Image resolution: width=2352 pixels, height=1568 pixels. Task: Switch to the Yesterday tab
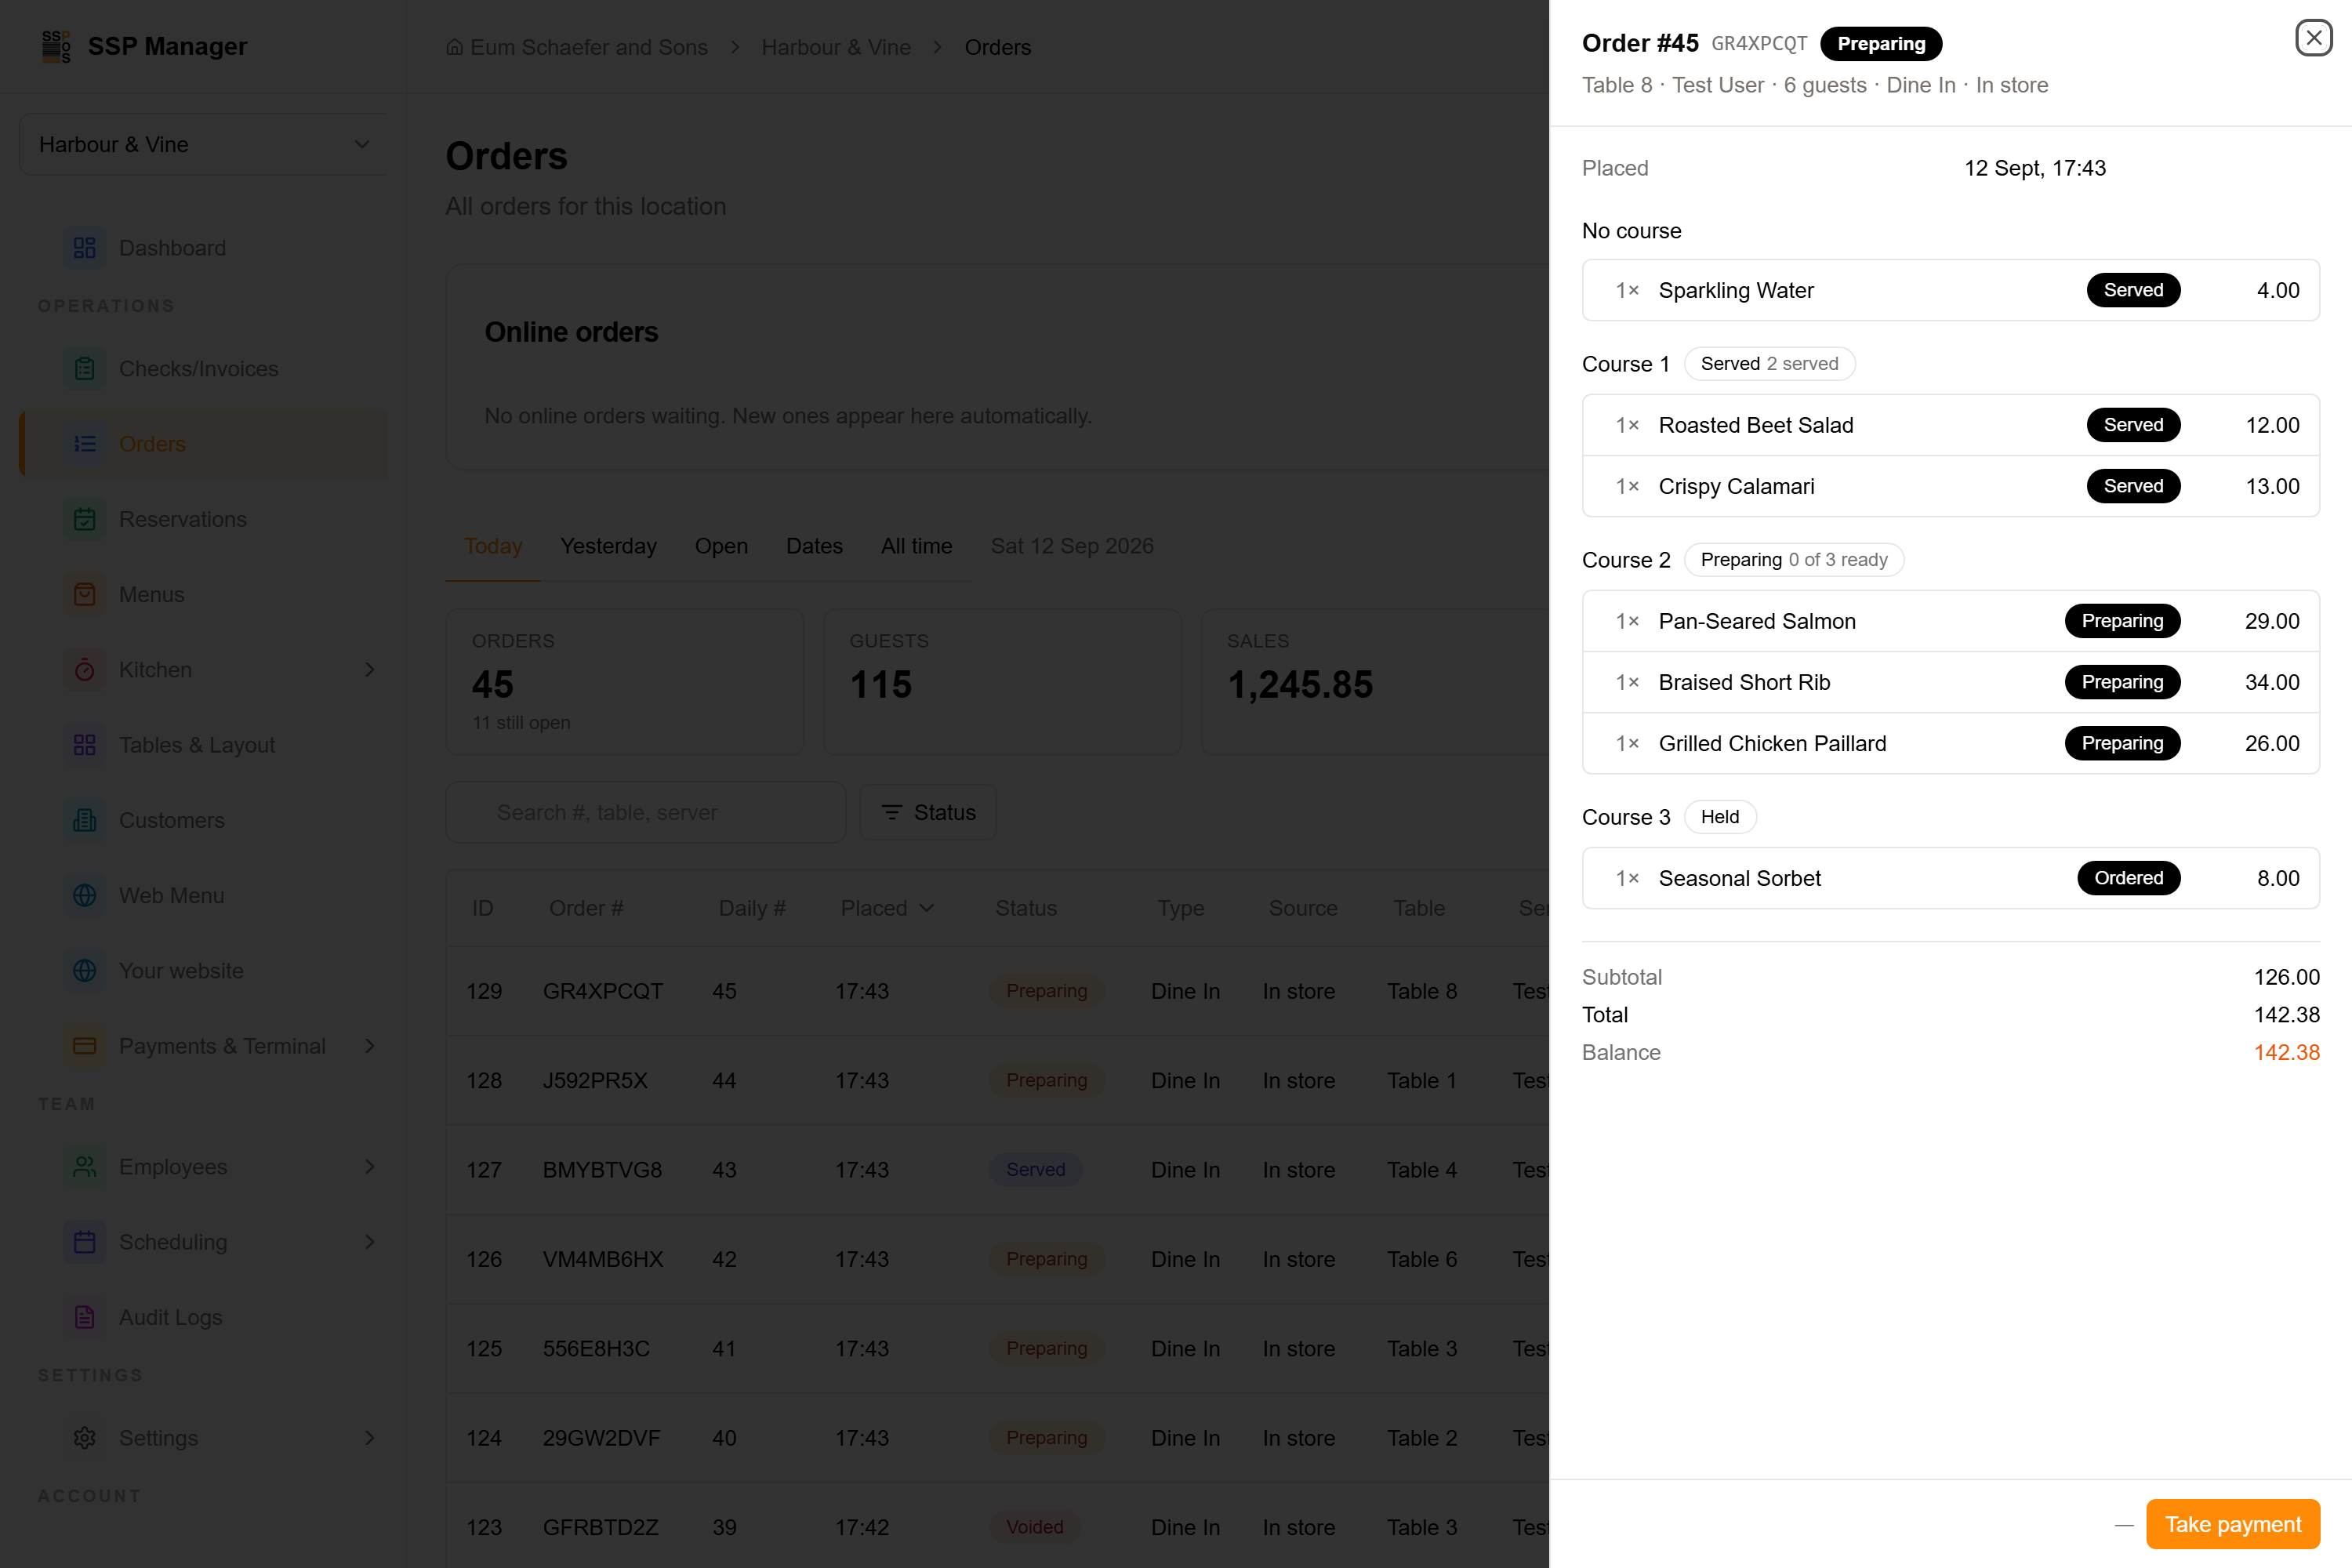[608, 546]
